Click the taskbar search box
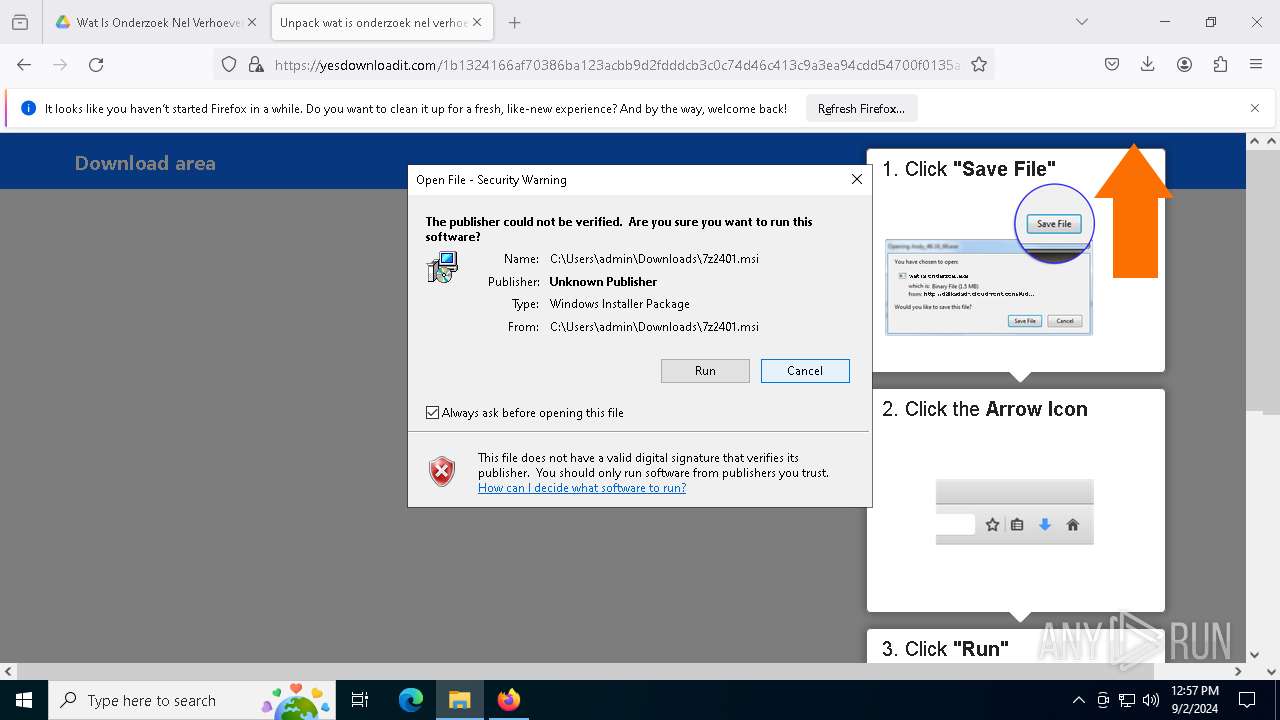The height and width of the screenshot is (720, 1280). 192,700
